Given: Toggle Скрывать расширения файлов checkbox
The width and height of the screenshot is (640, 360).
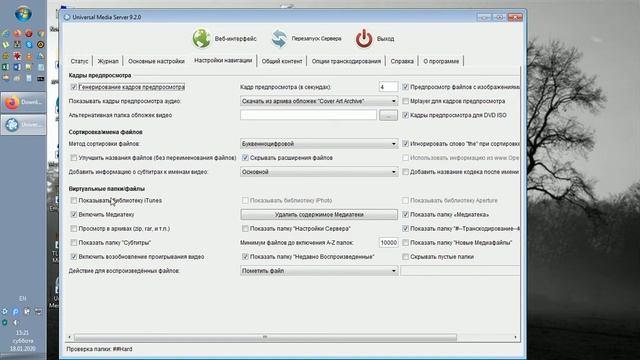Looking at the screenshot, I should (x=245, y=158).
